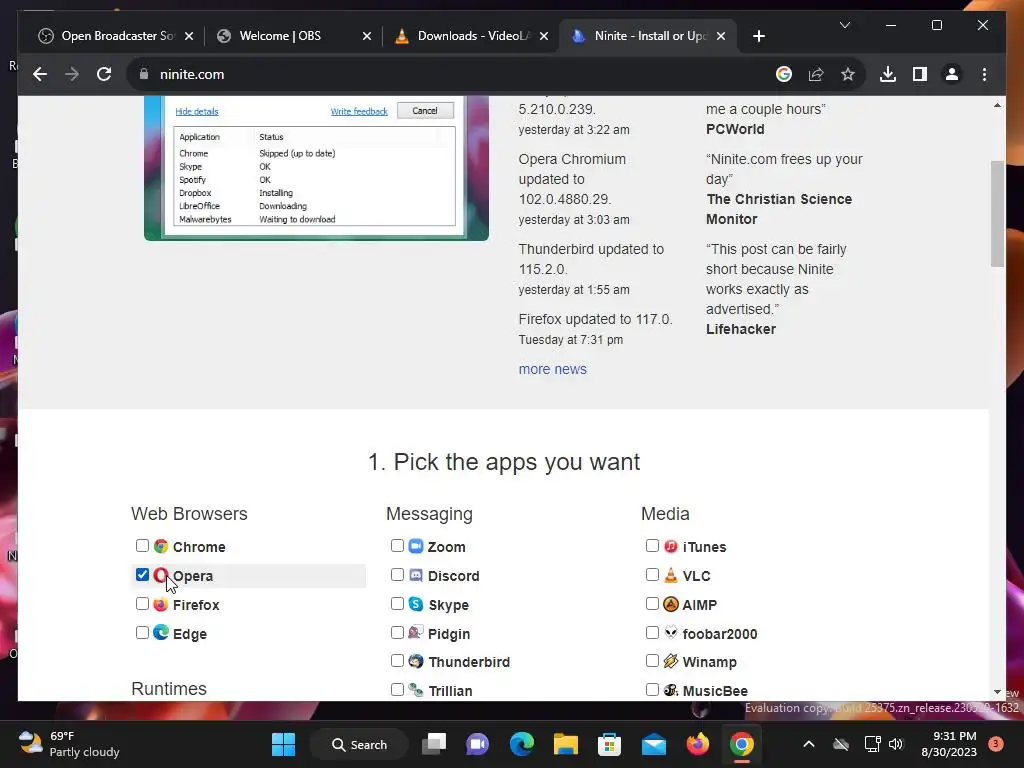Click the Pidgin app icon in the Messaging list
This screenshot has width=1024, height=768.
416,633
